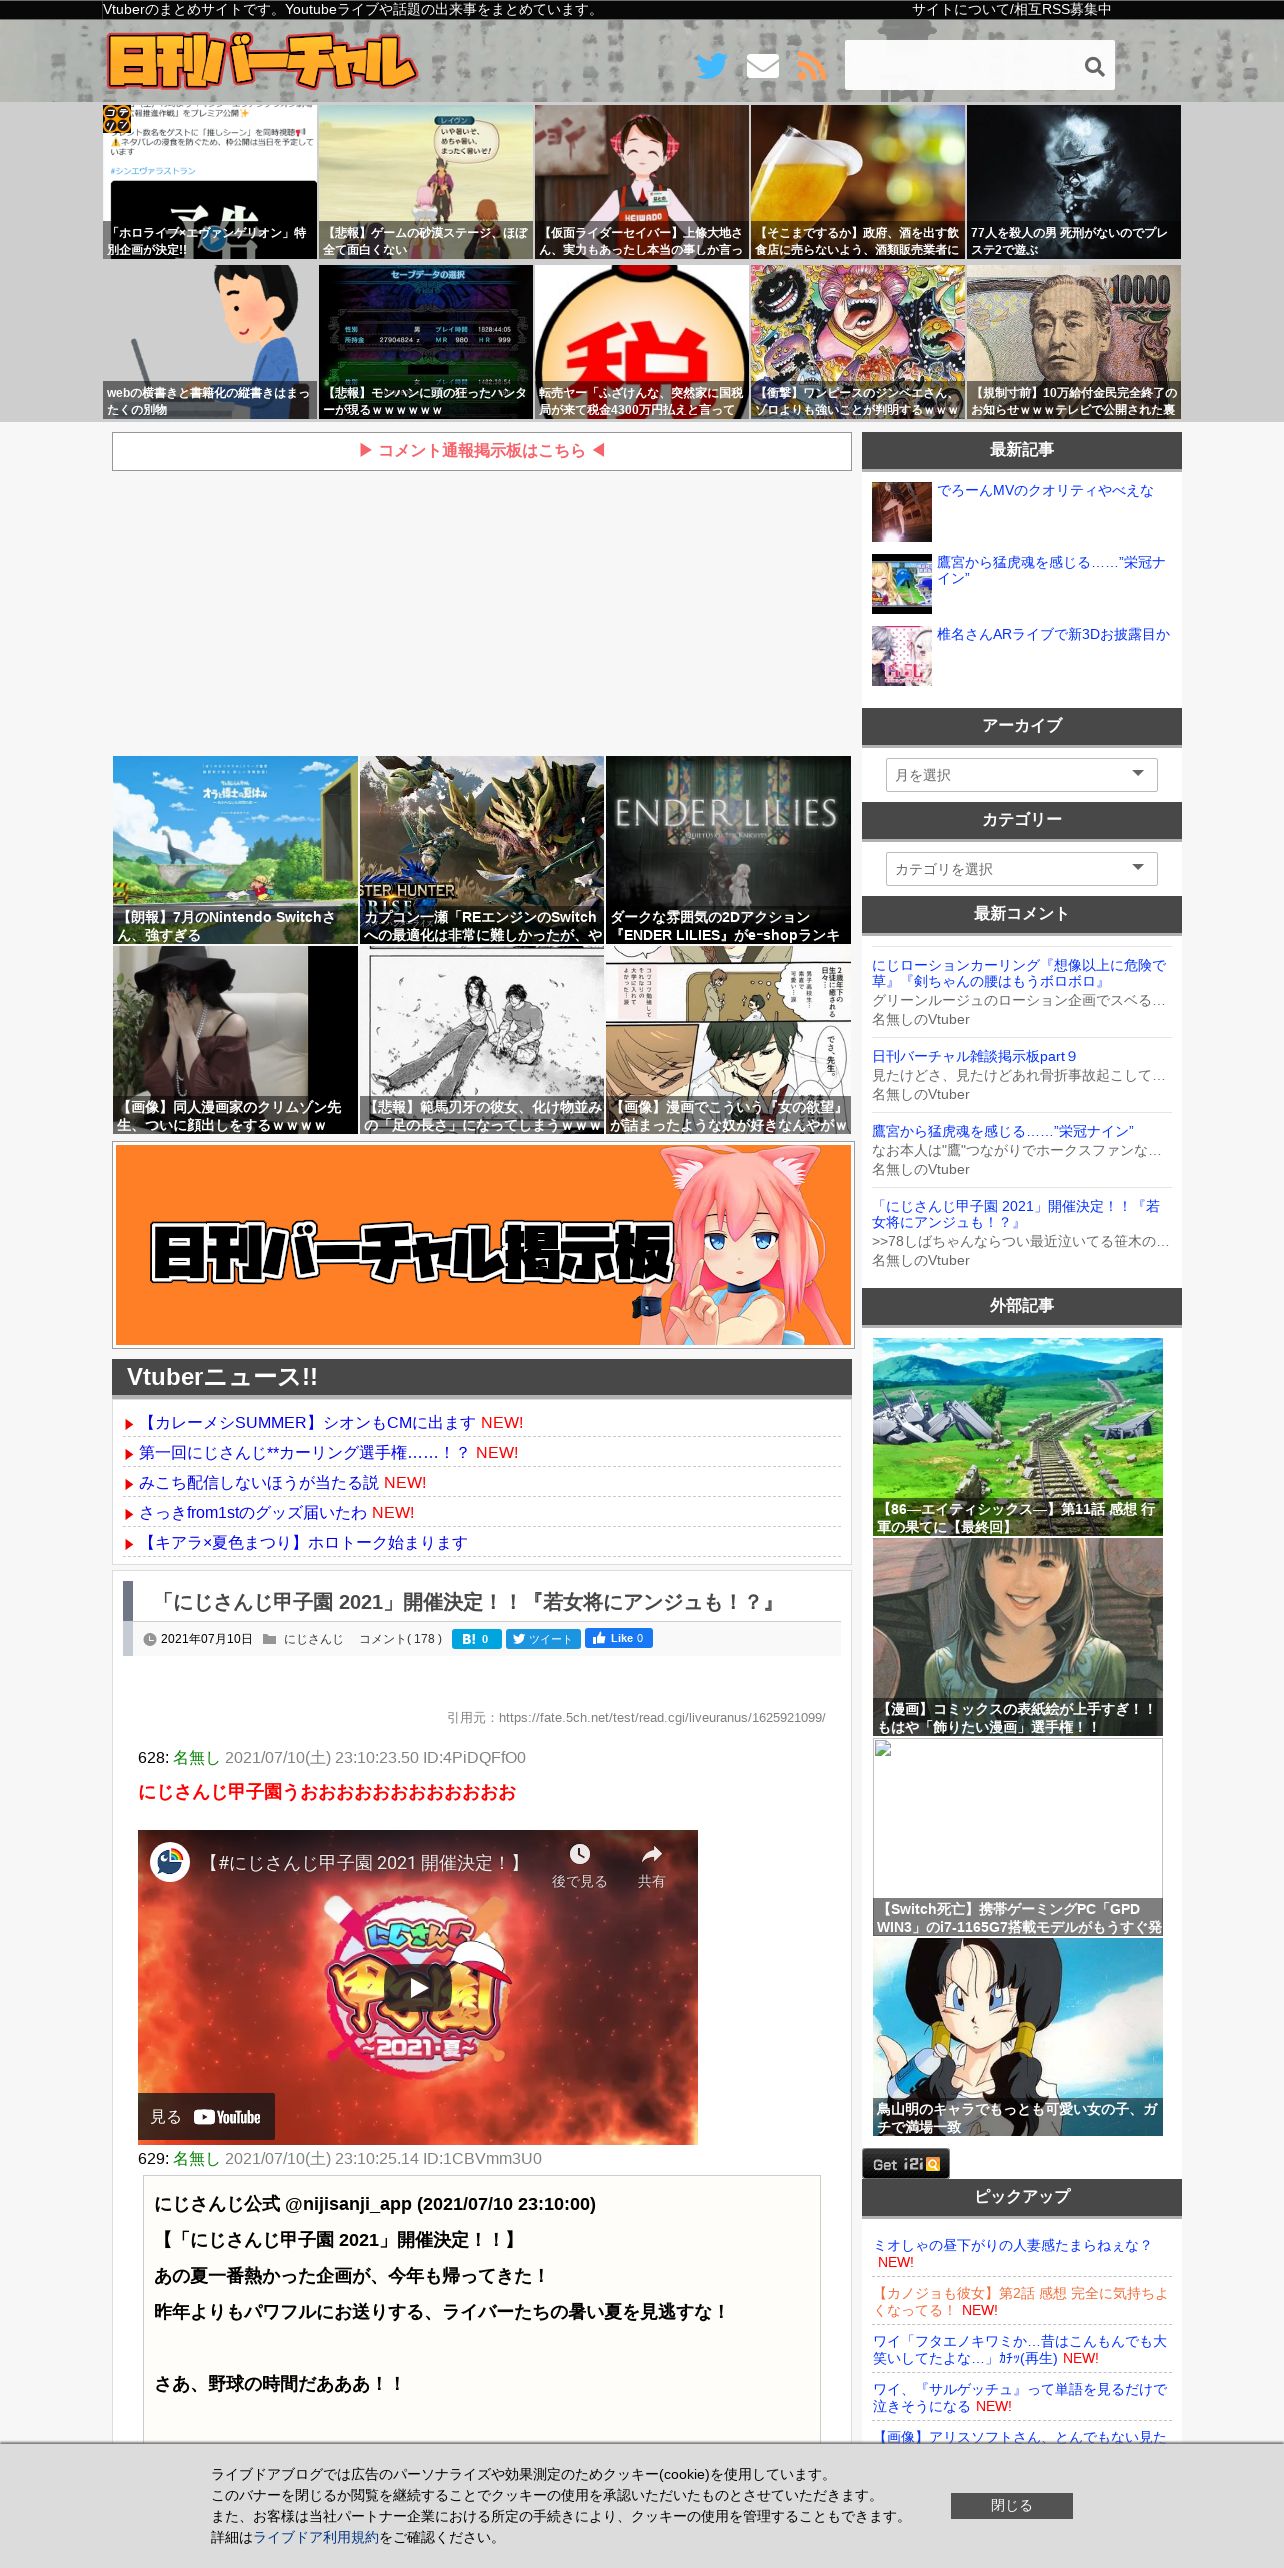Click thumbnail beside でろーんMV article
Screen dimensions: 1284x2568
click(902, 512)
